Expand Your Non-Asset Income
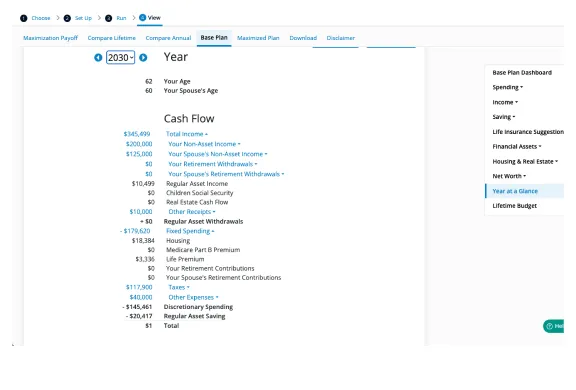Image resolution: width=576 pixels, height=390 pixels. 204,144
